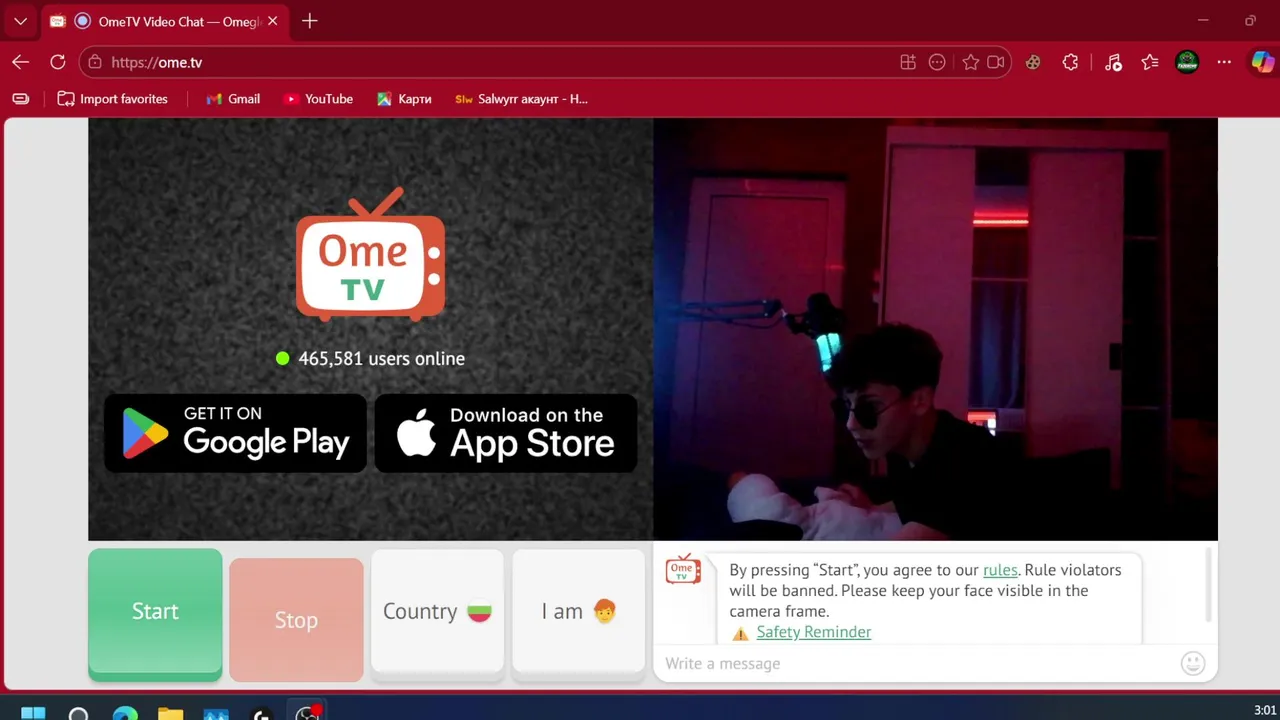Open Edge Settings and more menu
The height and width of the screenshot is (720, 1280).
1224,62
